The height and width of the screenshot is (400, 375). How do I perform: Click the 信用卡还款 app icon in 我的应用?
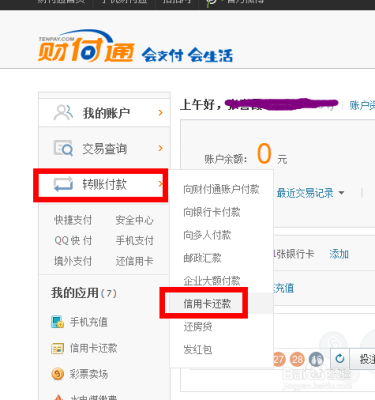57,348
